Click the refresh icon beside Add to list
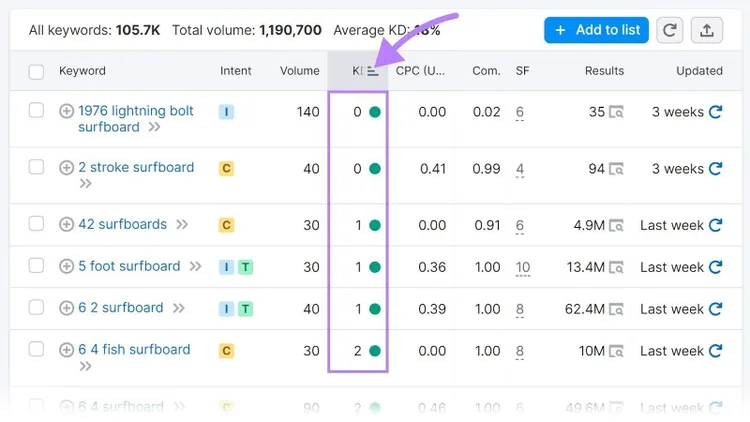The width and height of the screenshot is (750, 422). click(669, 30)
